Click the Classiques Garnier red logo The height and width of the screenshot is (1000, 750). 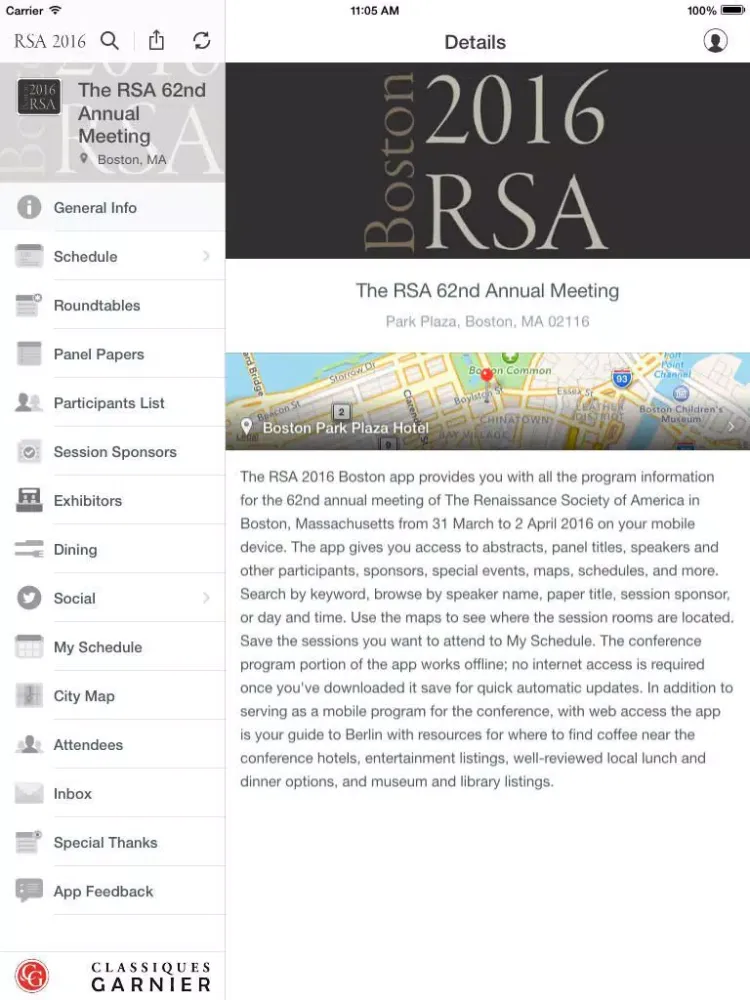tap(32, 976)
